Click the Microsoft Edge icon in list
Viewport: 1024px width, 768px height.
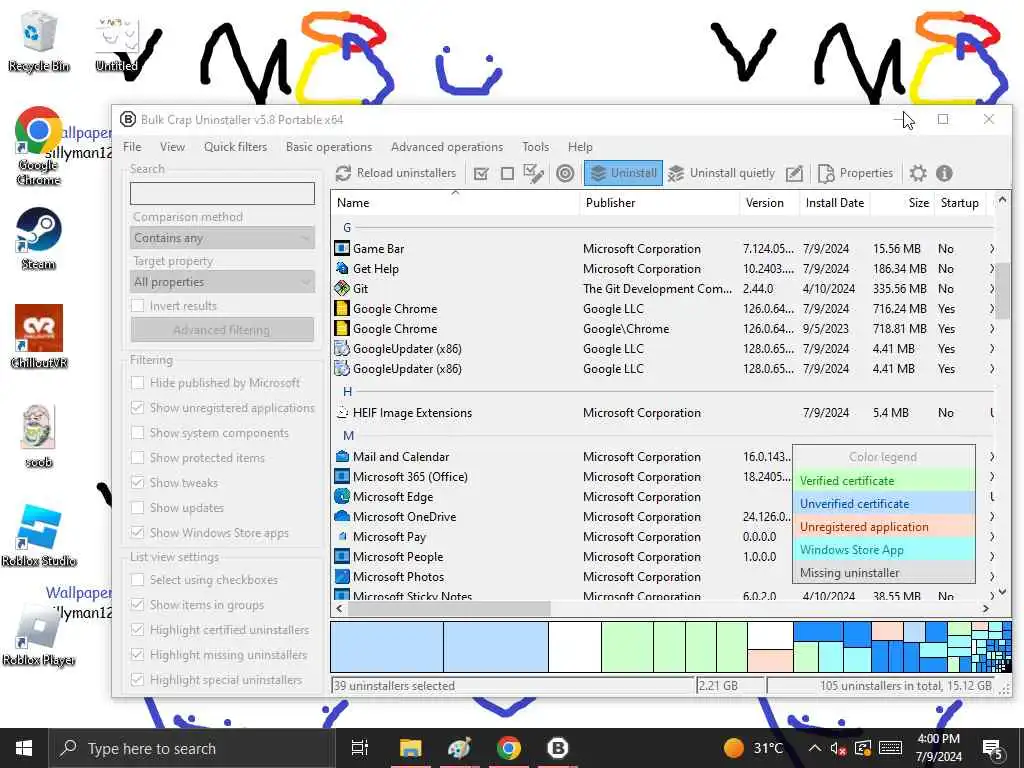point(342,496)
